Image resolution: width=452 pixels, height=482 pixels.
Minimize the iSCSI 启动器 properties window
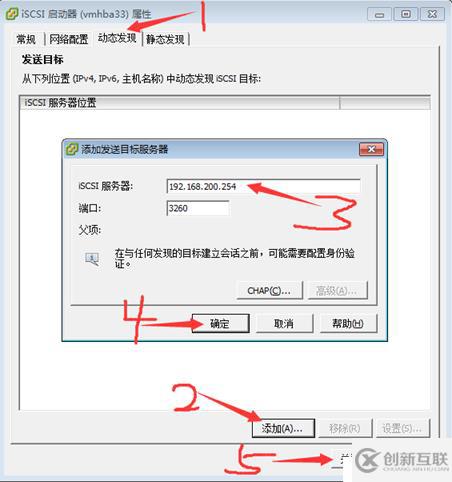click(x=379, y=14)
